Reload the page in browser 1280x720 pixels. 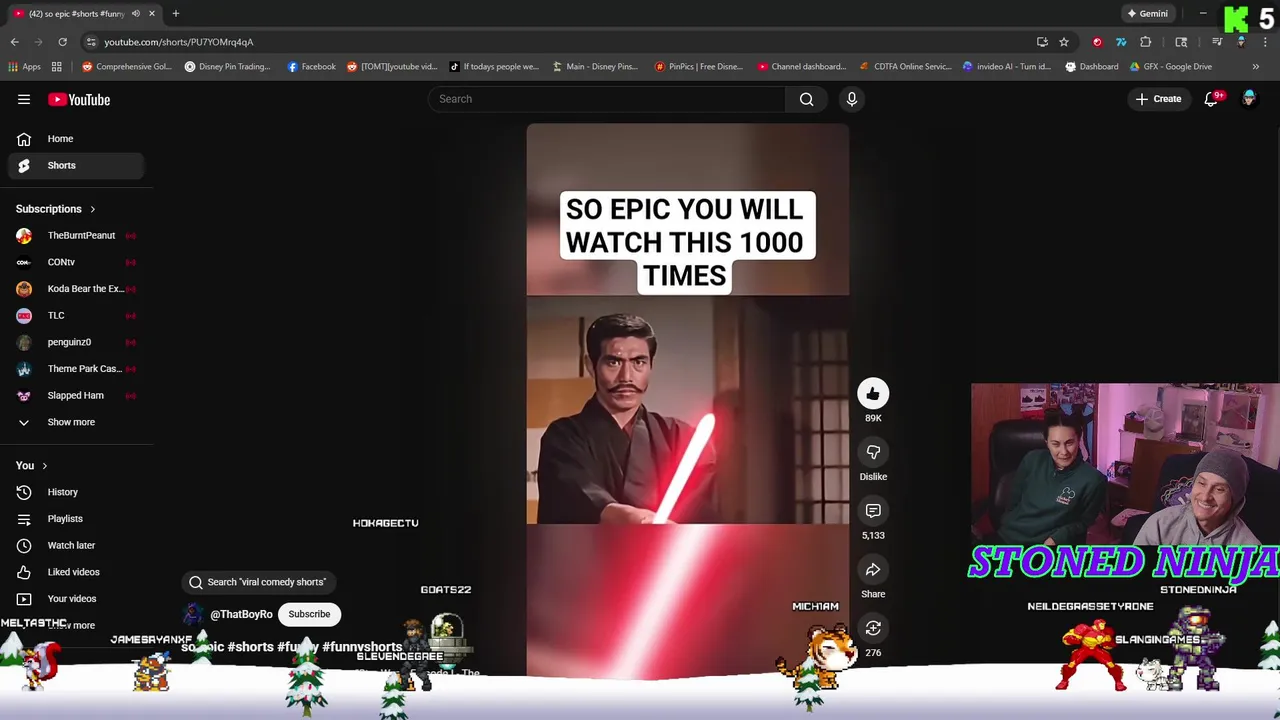[62, 42]
